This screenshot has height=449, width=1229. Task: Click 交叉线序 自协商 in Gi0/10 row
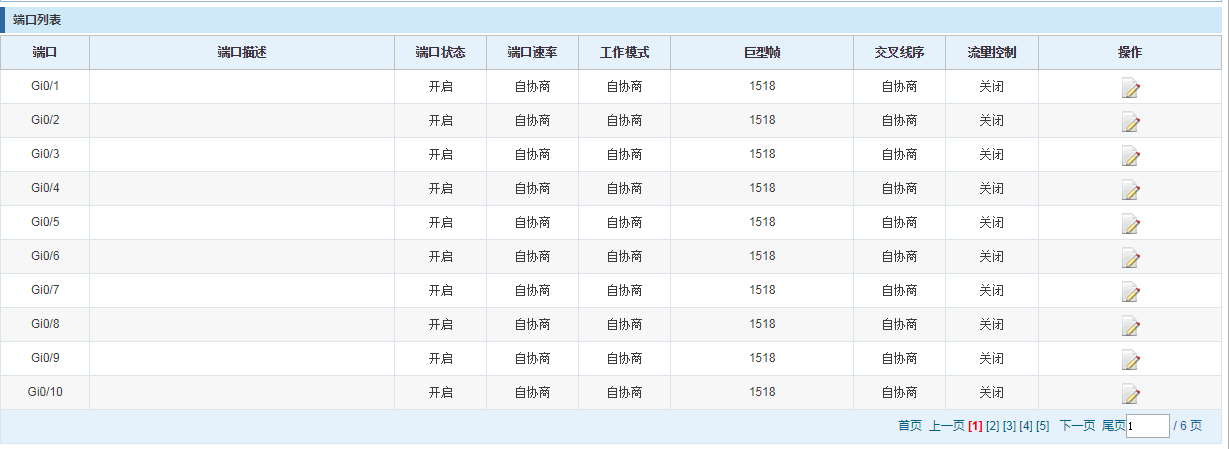point(899,393)
